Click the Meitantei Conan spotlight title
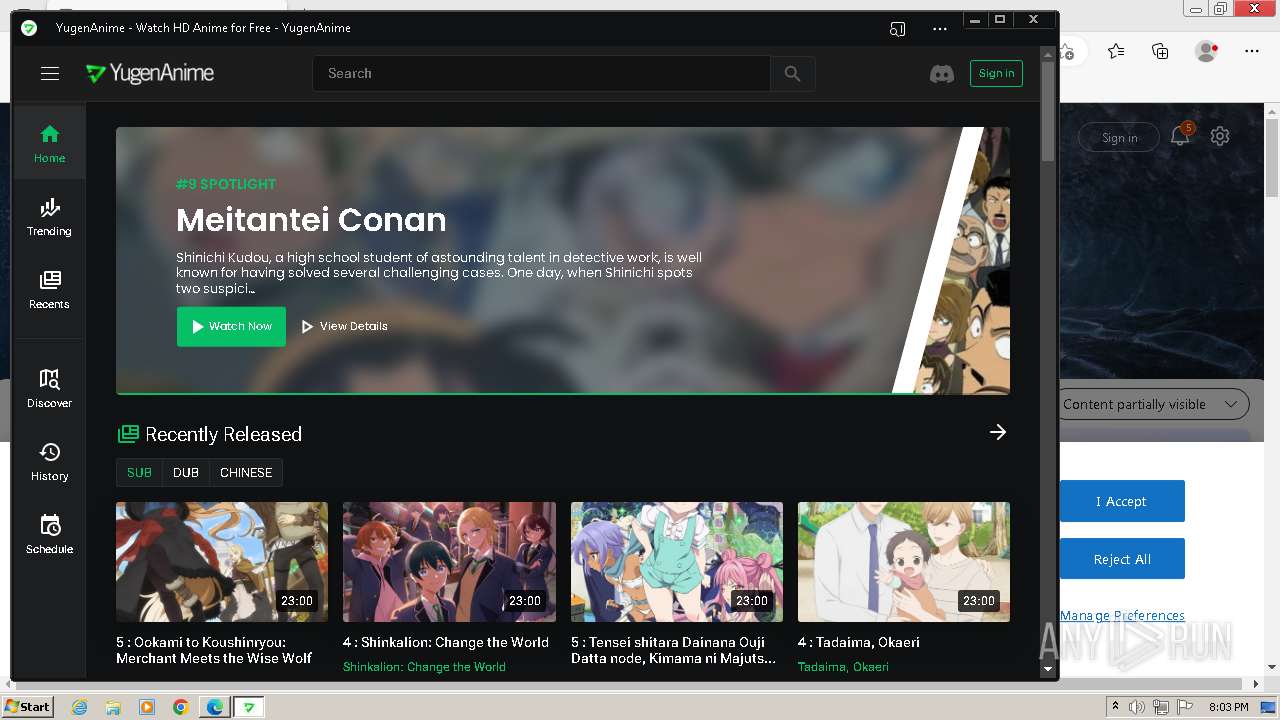1280x720 pixels. [311, 220]
